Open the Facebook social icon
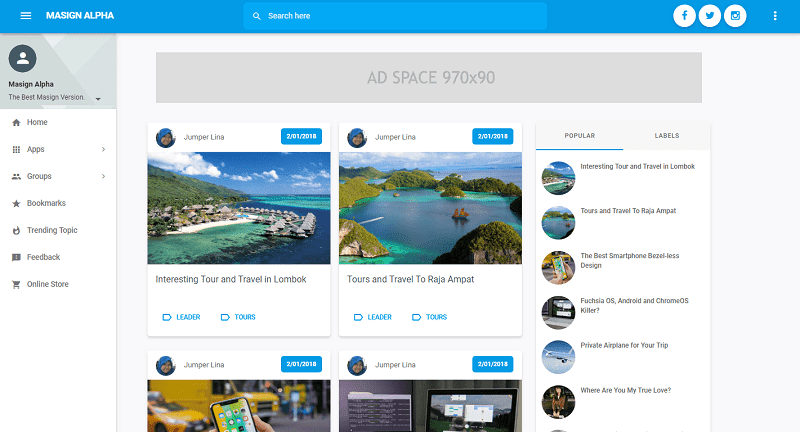800x432 pixels. (684, 16)
